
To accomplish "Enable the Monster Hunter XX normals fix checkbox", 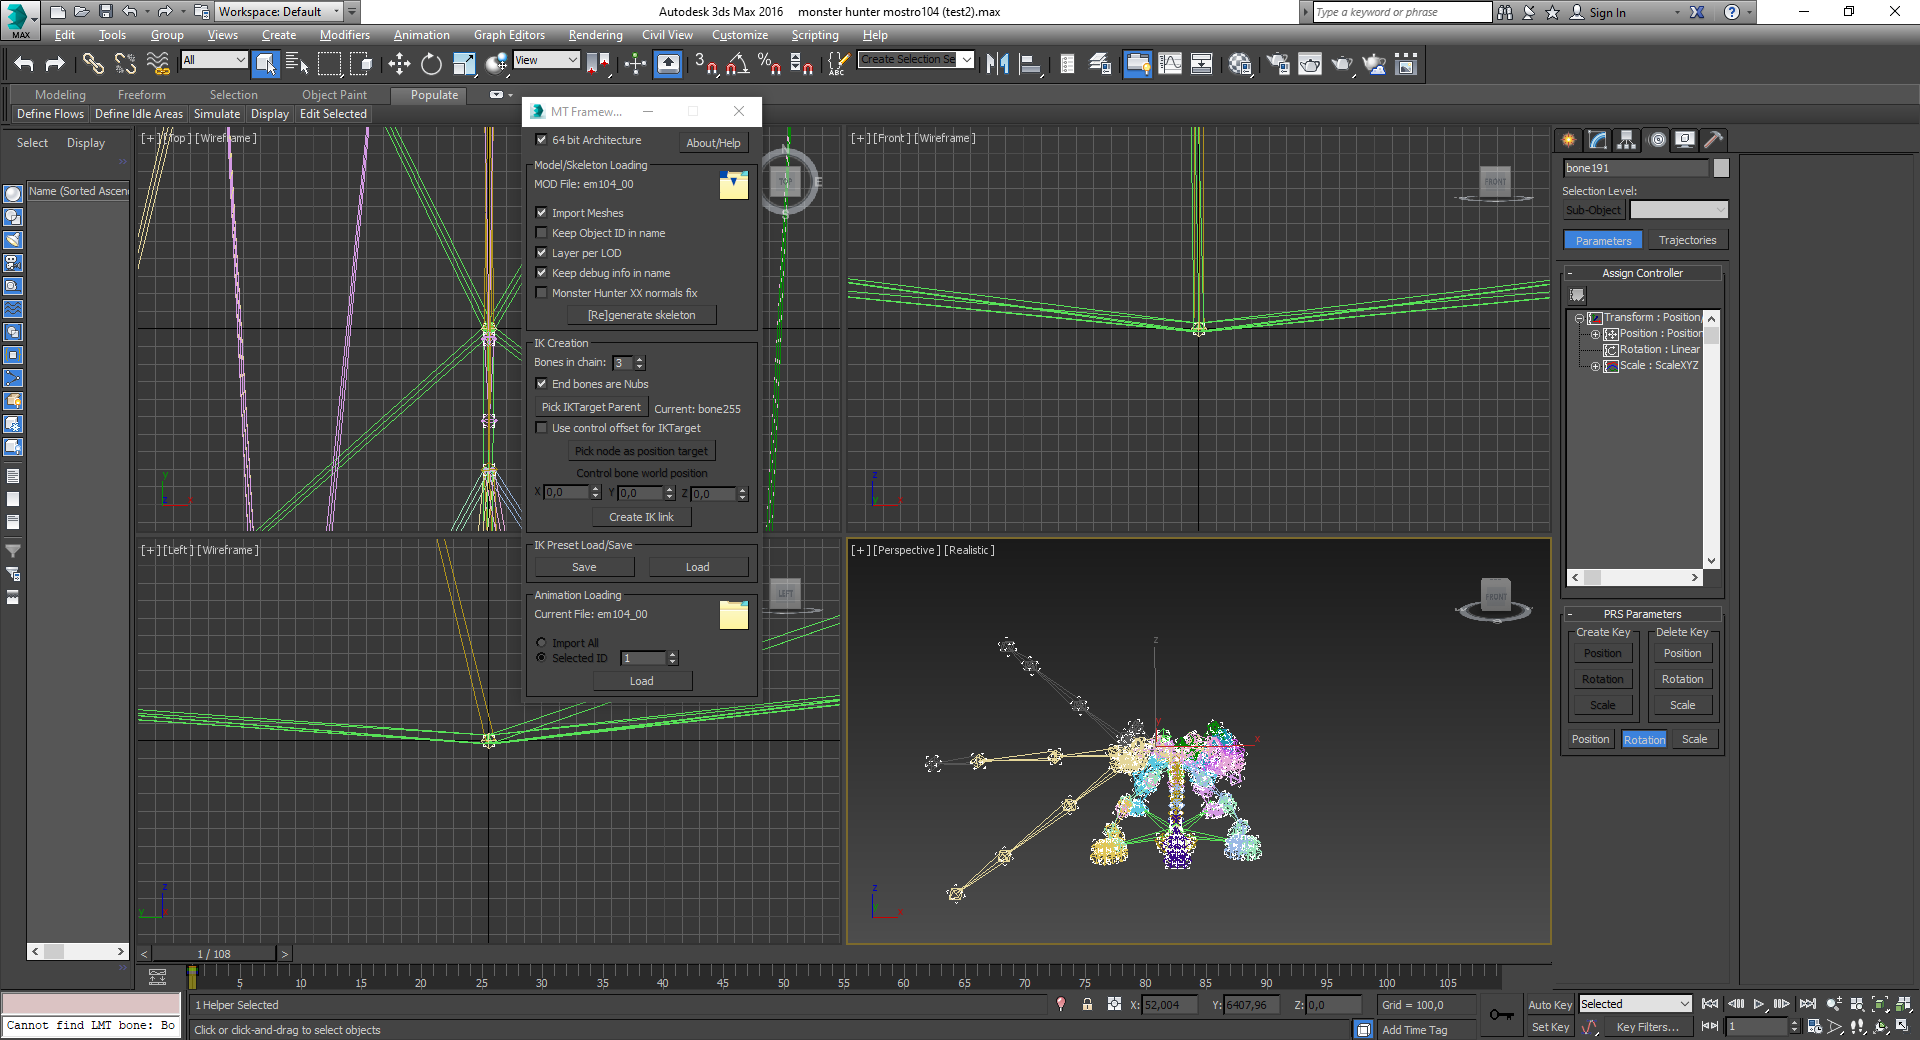I will [x=541, y=292].
